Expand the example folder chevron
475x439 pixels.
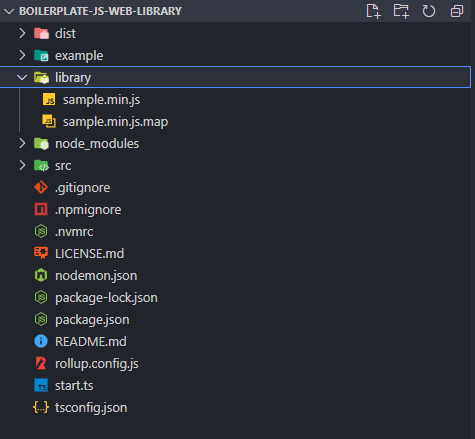tap(22, 55)
